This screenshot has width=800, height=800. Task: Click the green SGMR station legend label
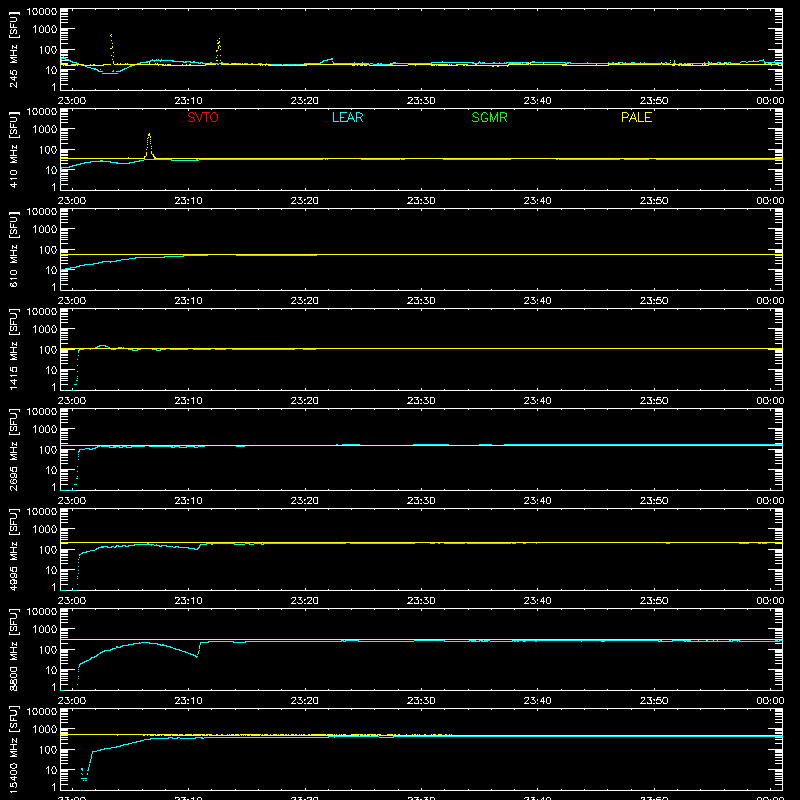coord(489,117)
